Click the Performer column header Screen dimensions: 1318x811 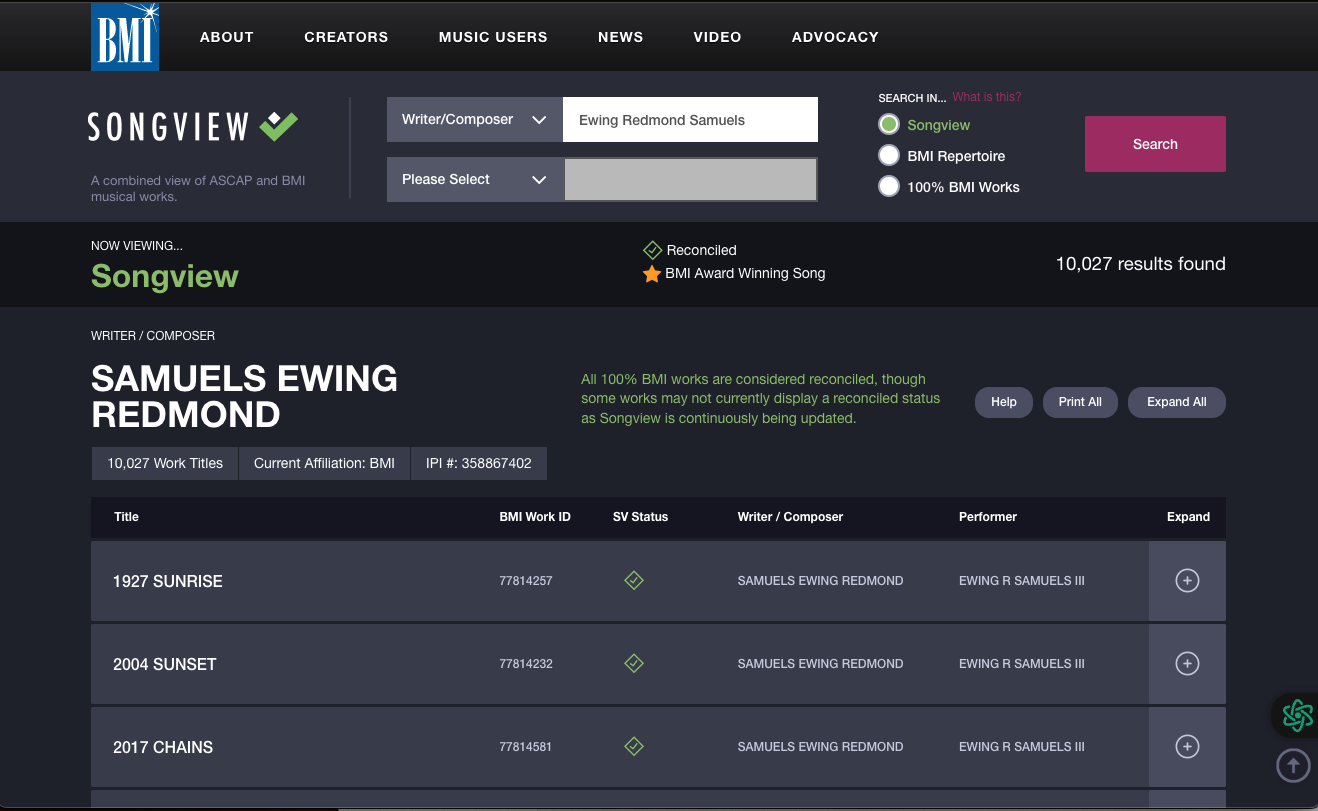(988, 517)
